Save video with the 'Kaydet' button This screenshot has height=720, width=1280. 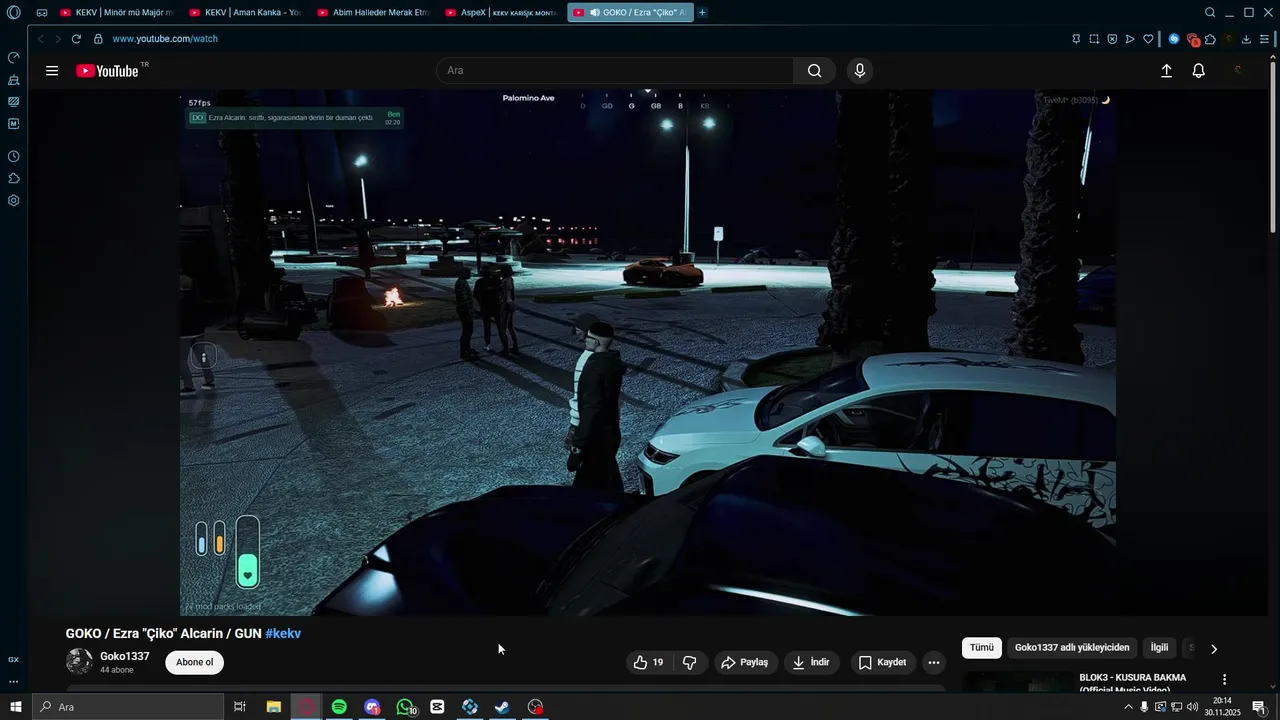[x=882, y=662]
